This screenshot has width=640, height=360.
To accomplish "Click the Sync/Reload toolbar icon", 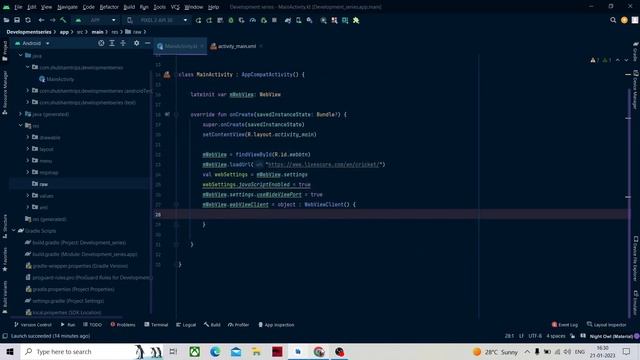I will (28, 20).
